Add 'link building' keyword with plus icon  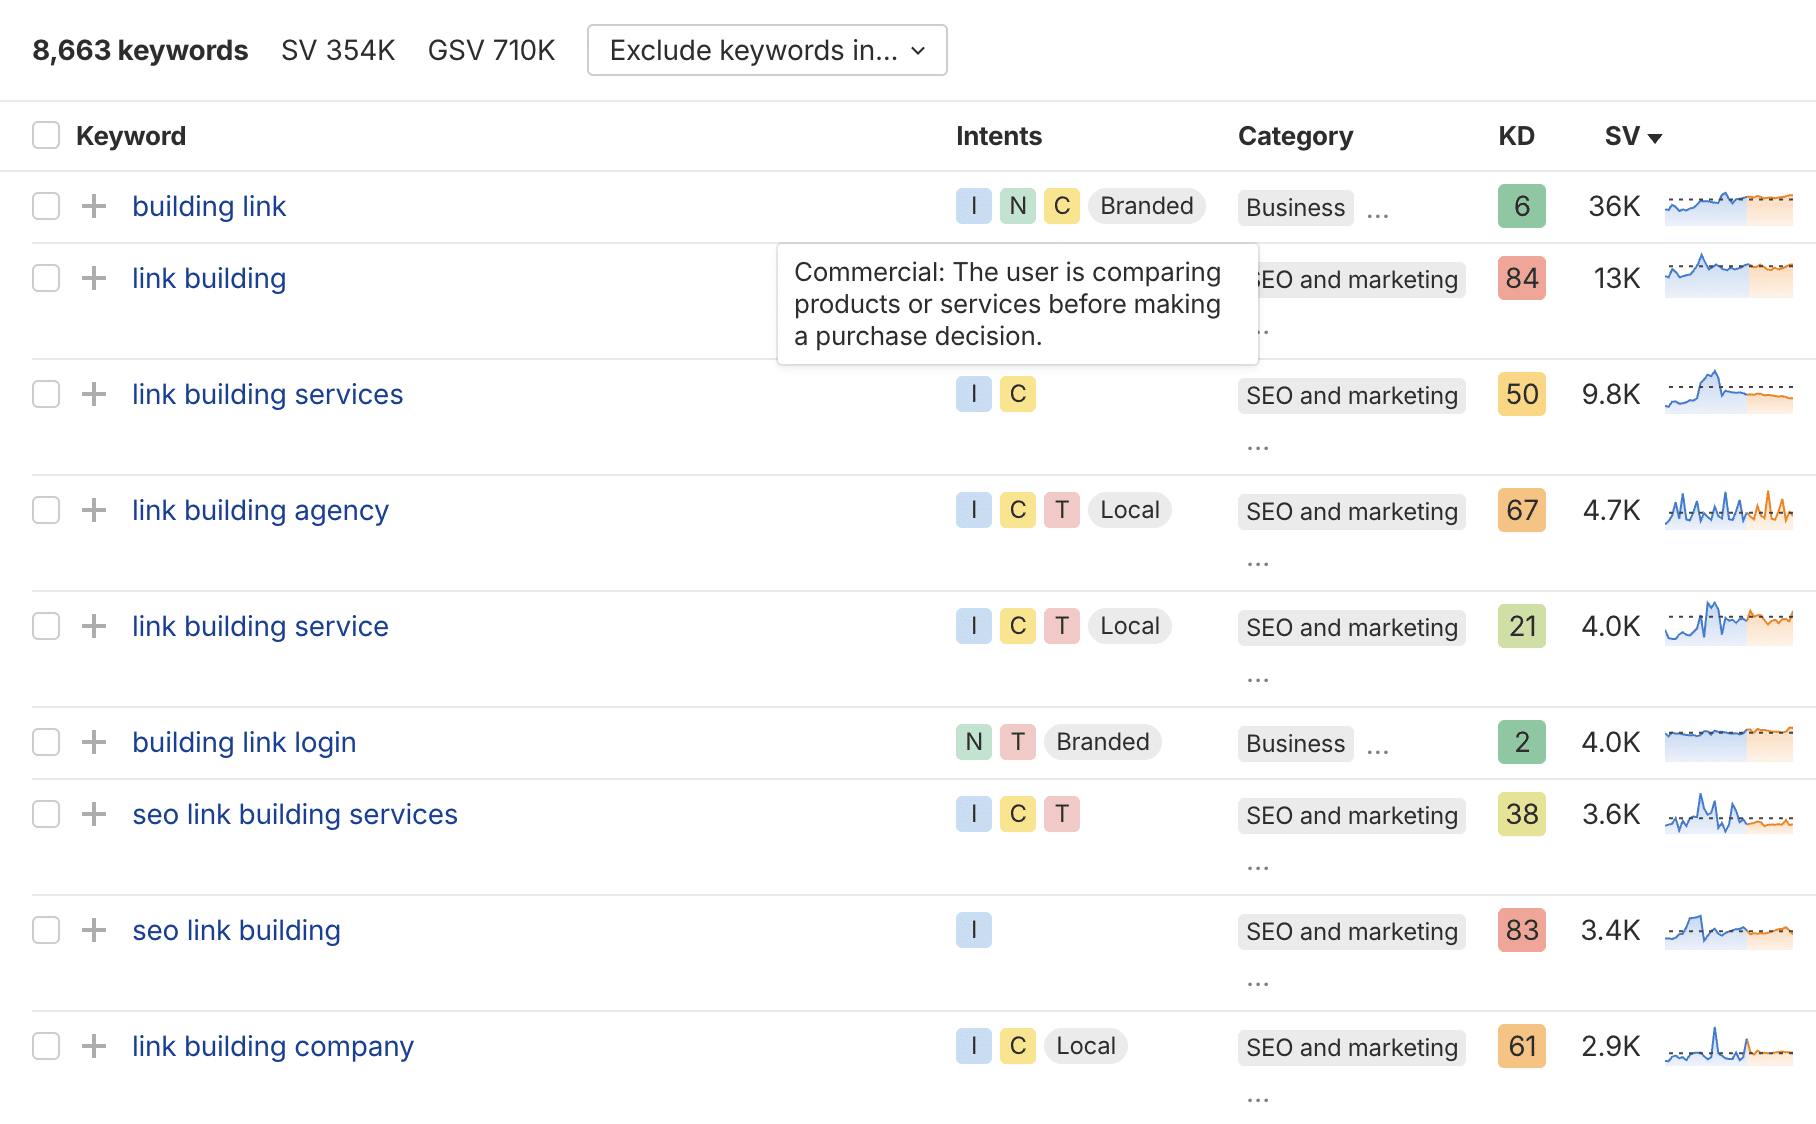(94, 278)
